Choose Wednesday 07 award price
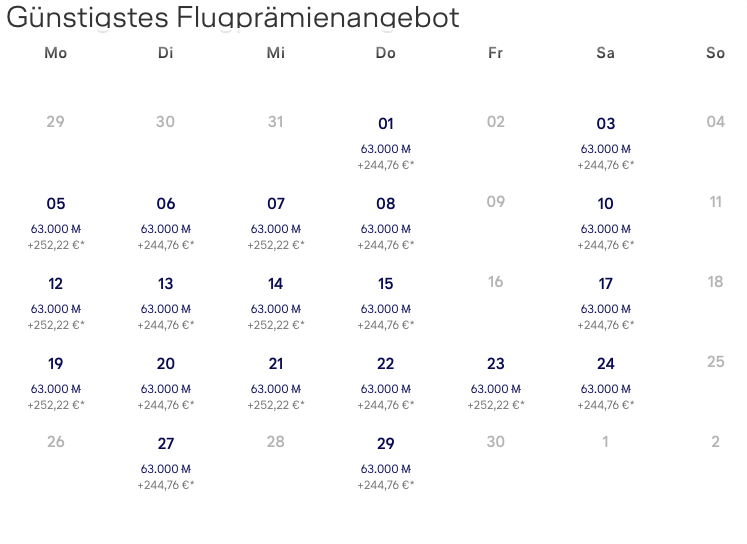Screen dimensions: 747x544 pos(276,221)
